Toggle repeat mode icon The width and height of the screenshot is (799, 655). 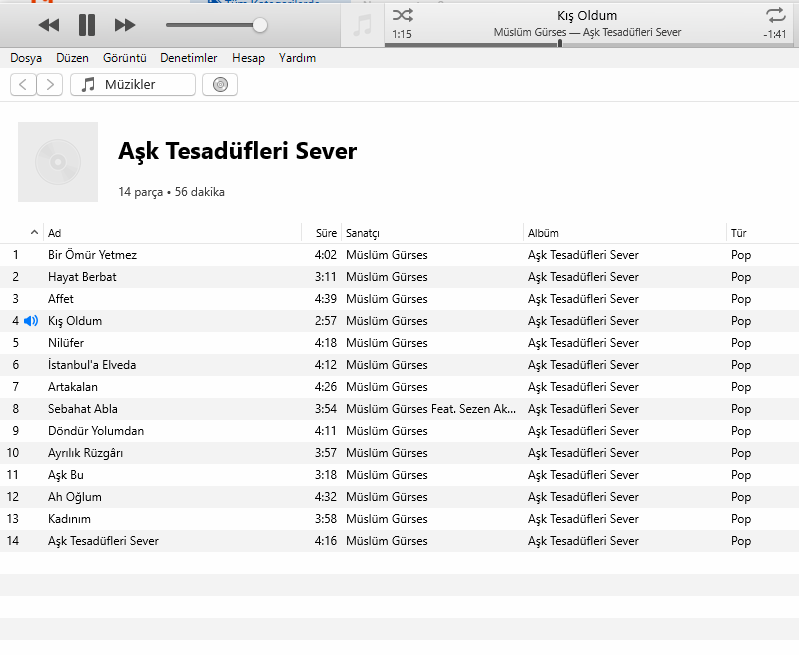[x=776, y=15]
